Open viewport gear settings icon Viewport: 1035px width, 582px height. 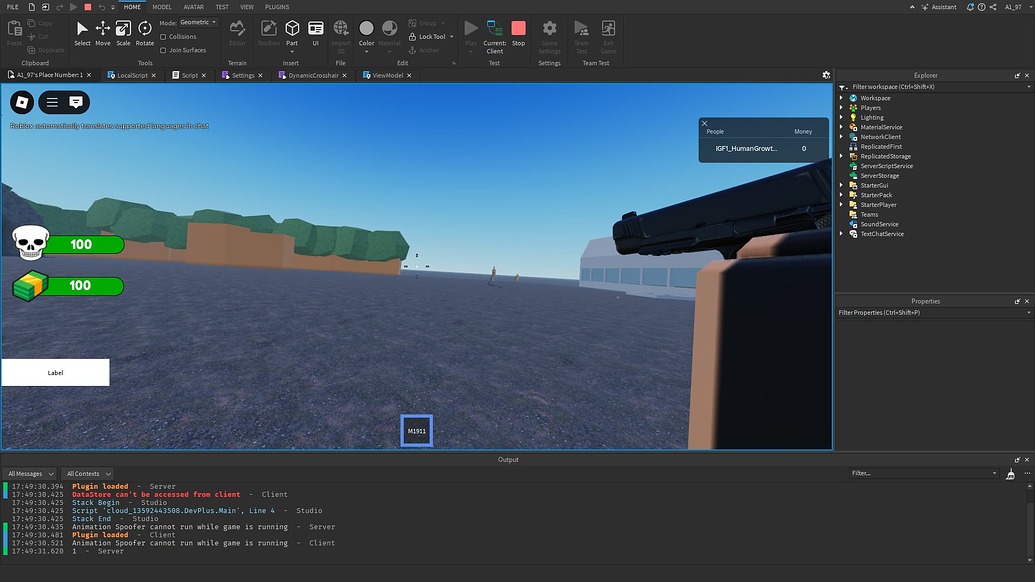[826, 75]
